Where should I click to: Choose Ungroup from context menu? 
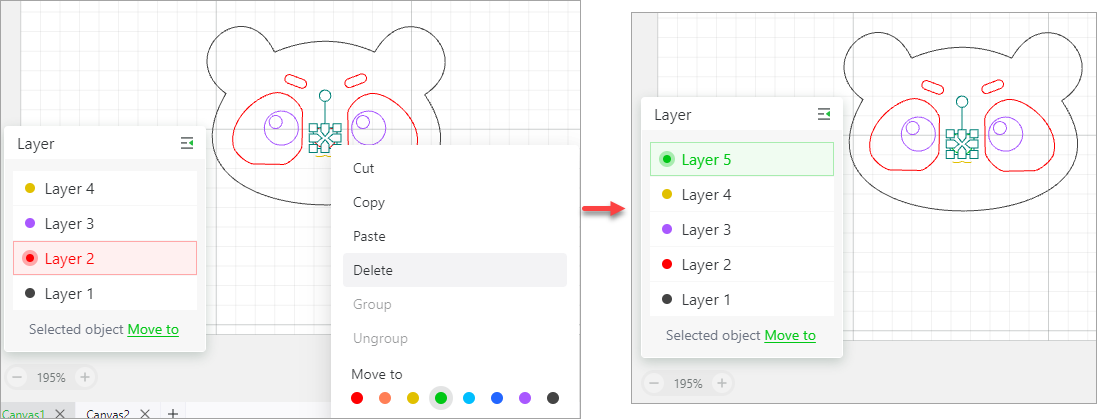tap(455, 339)
